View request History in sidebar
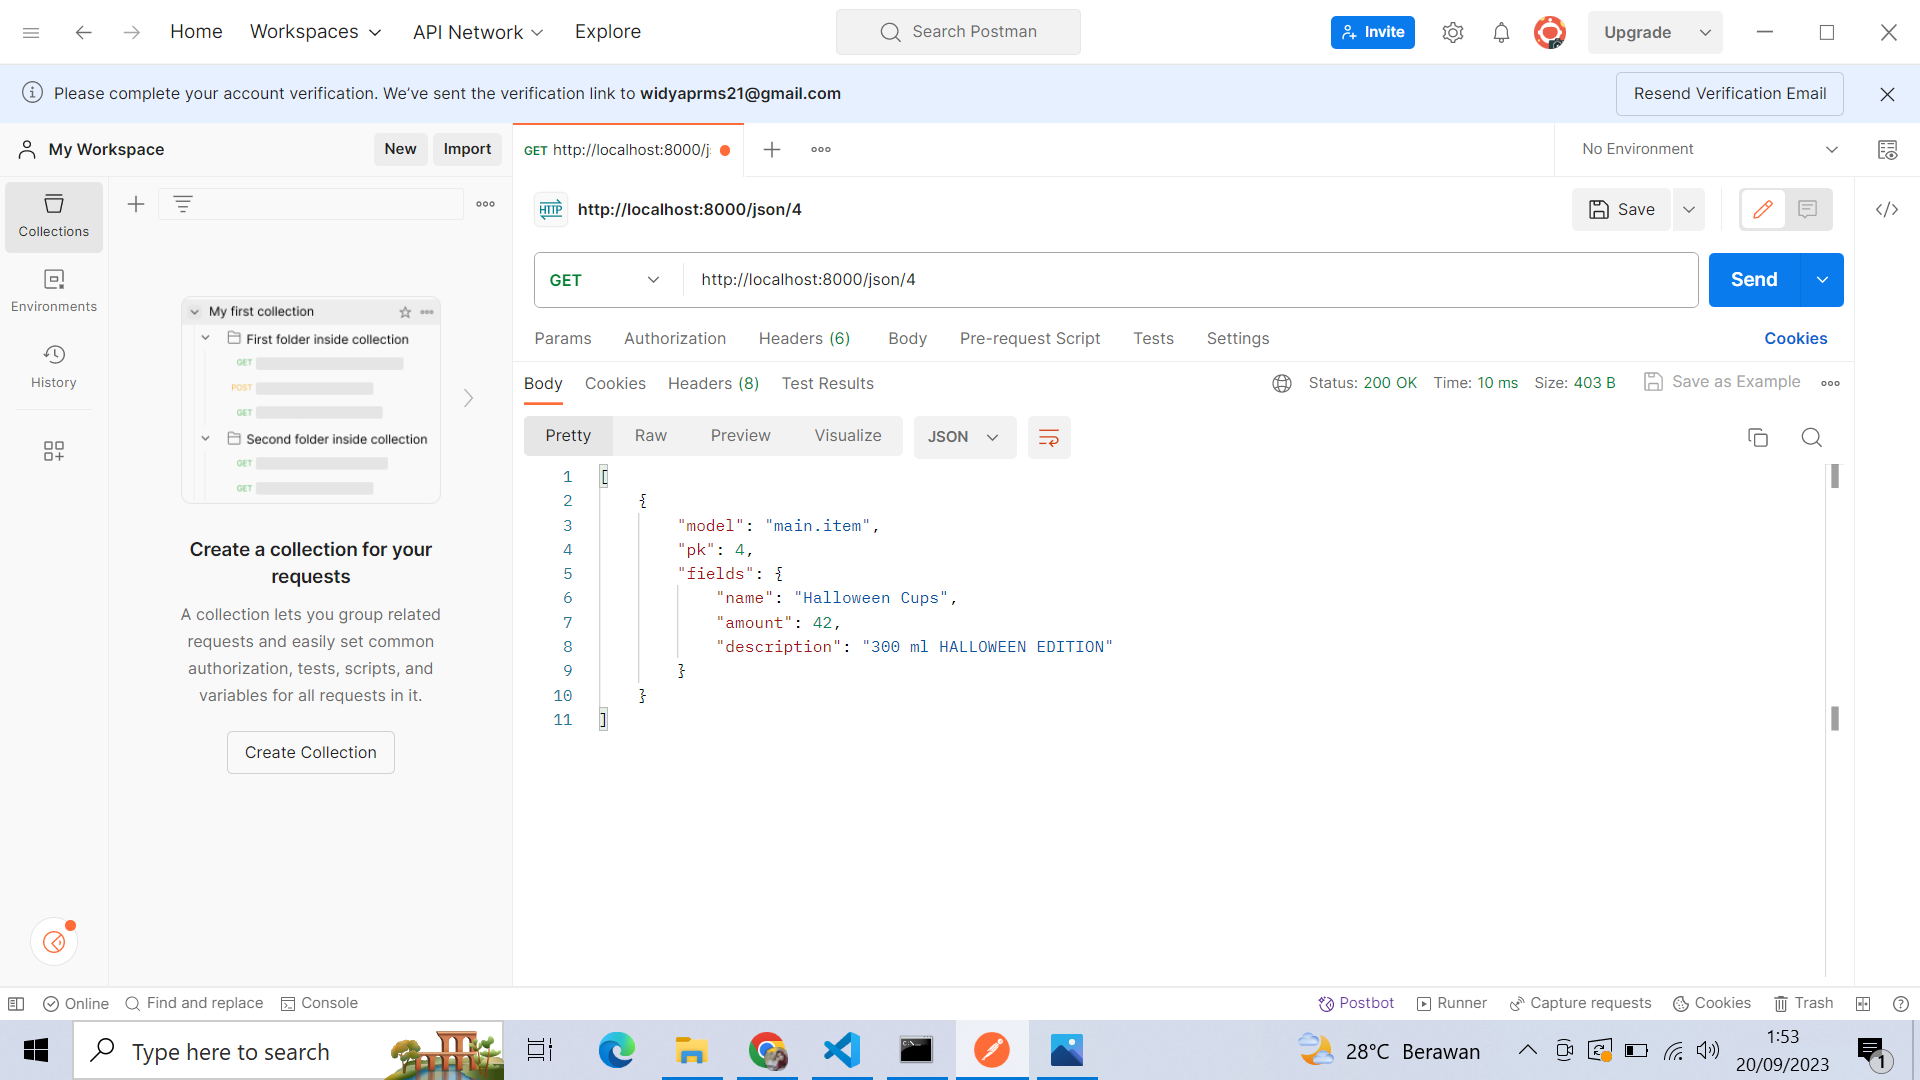 (x=53, y=365)
